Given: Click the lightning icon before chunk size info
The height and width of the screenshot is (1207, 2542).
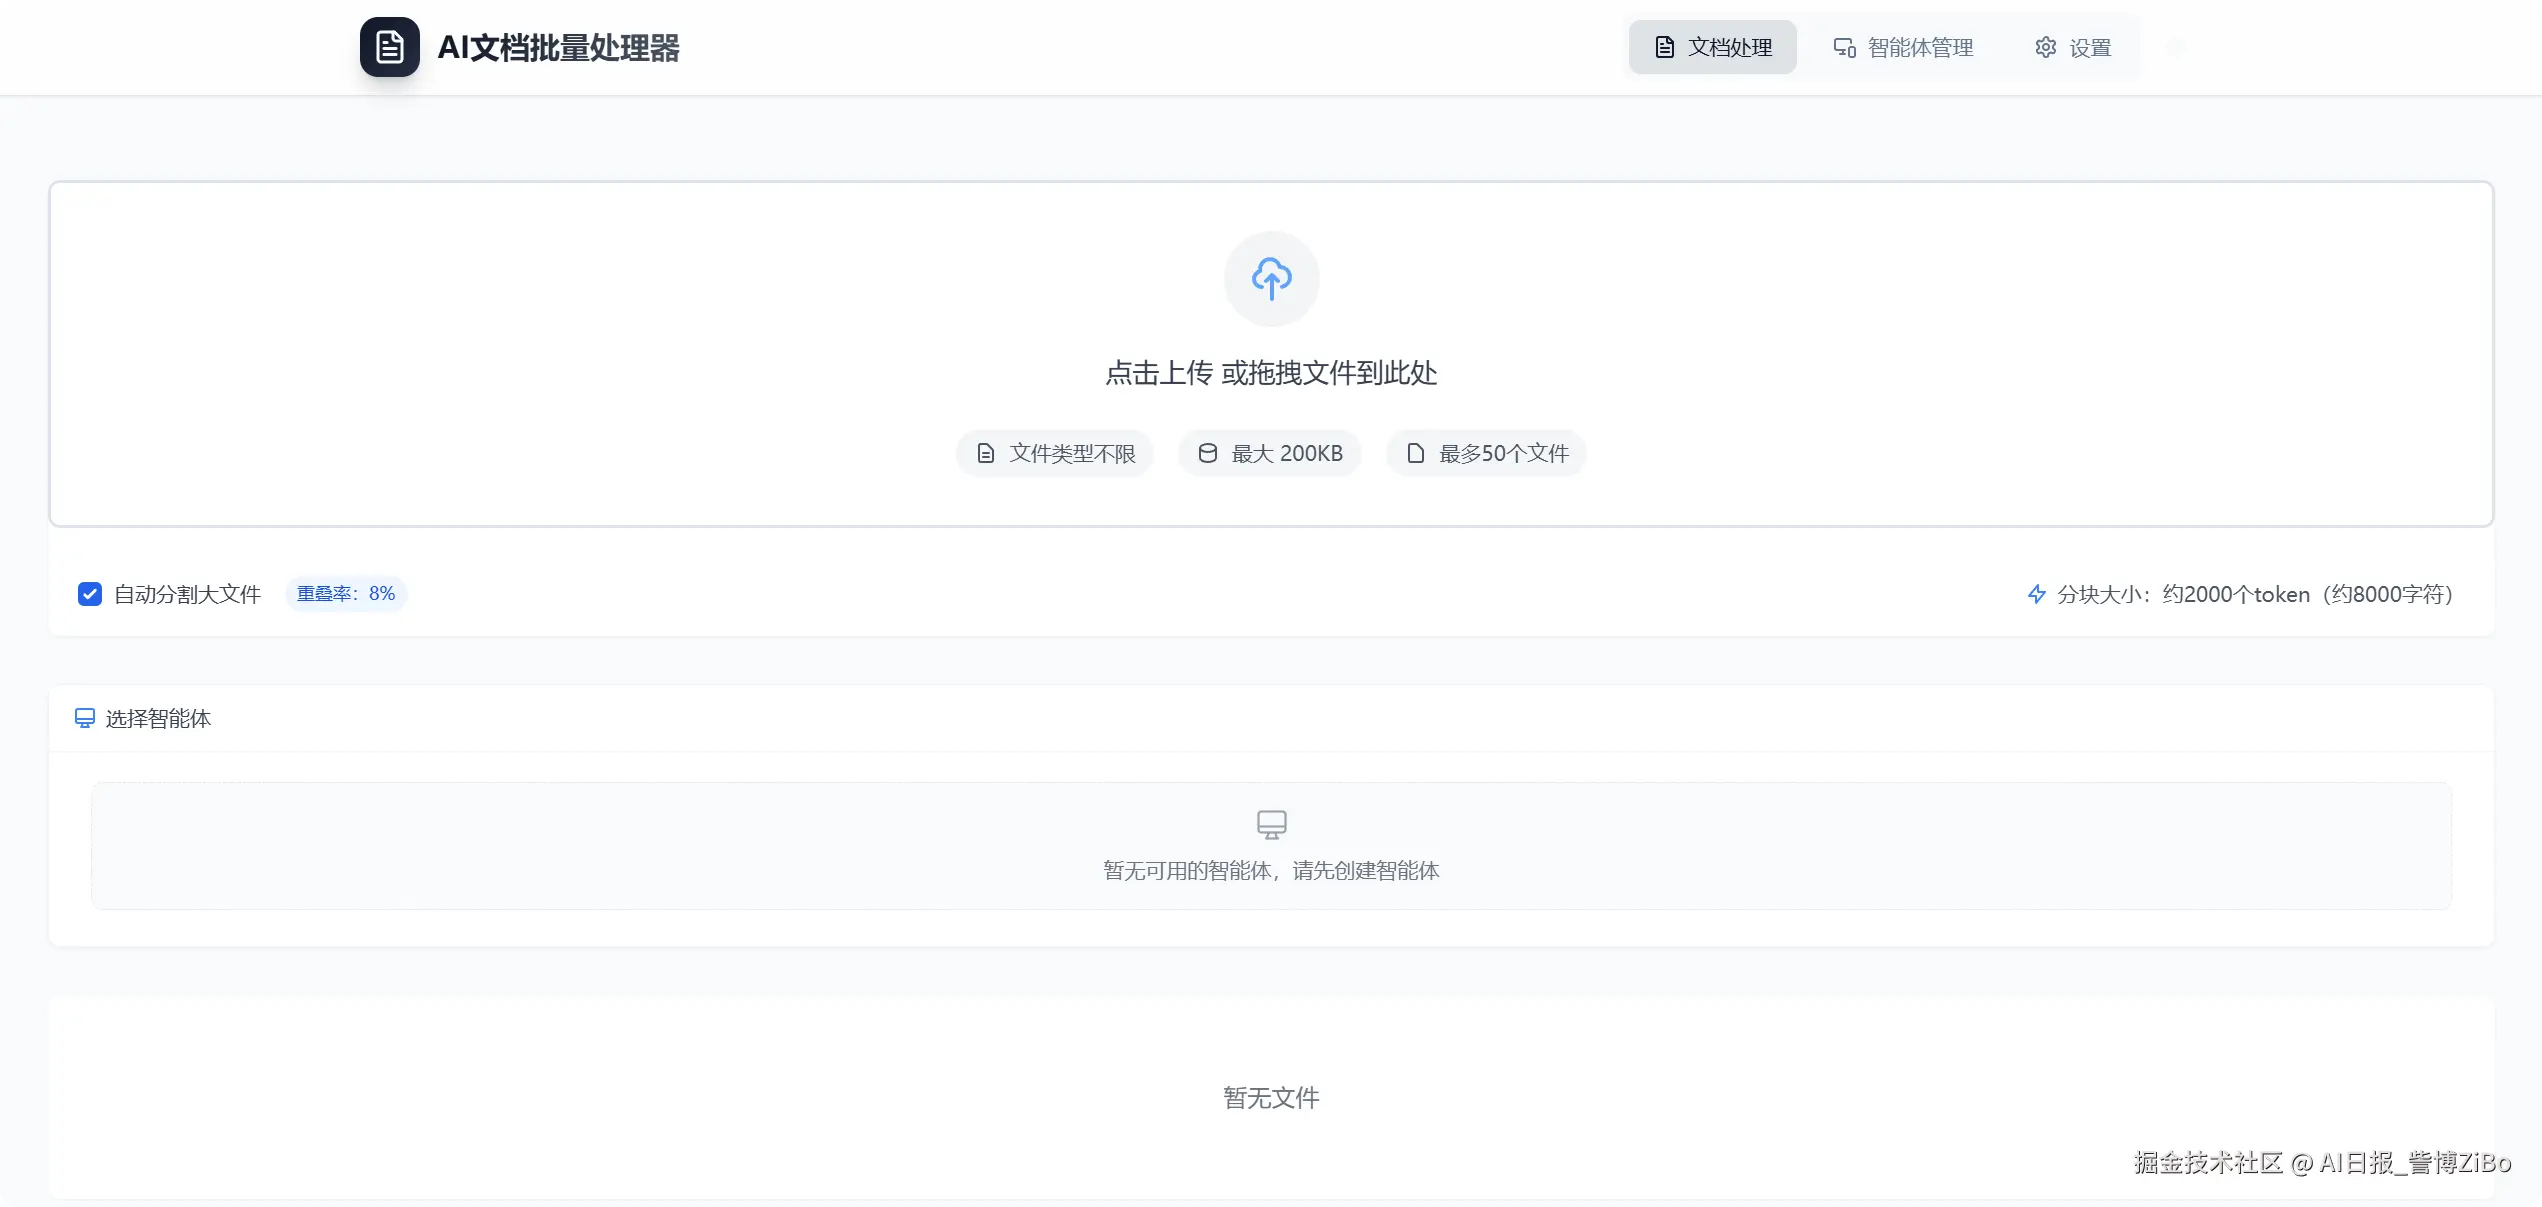Looking at the screenshot, I should [2036, 594].
